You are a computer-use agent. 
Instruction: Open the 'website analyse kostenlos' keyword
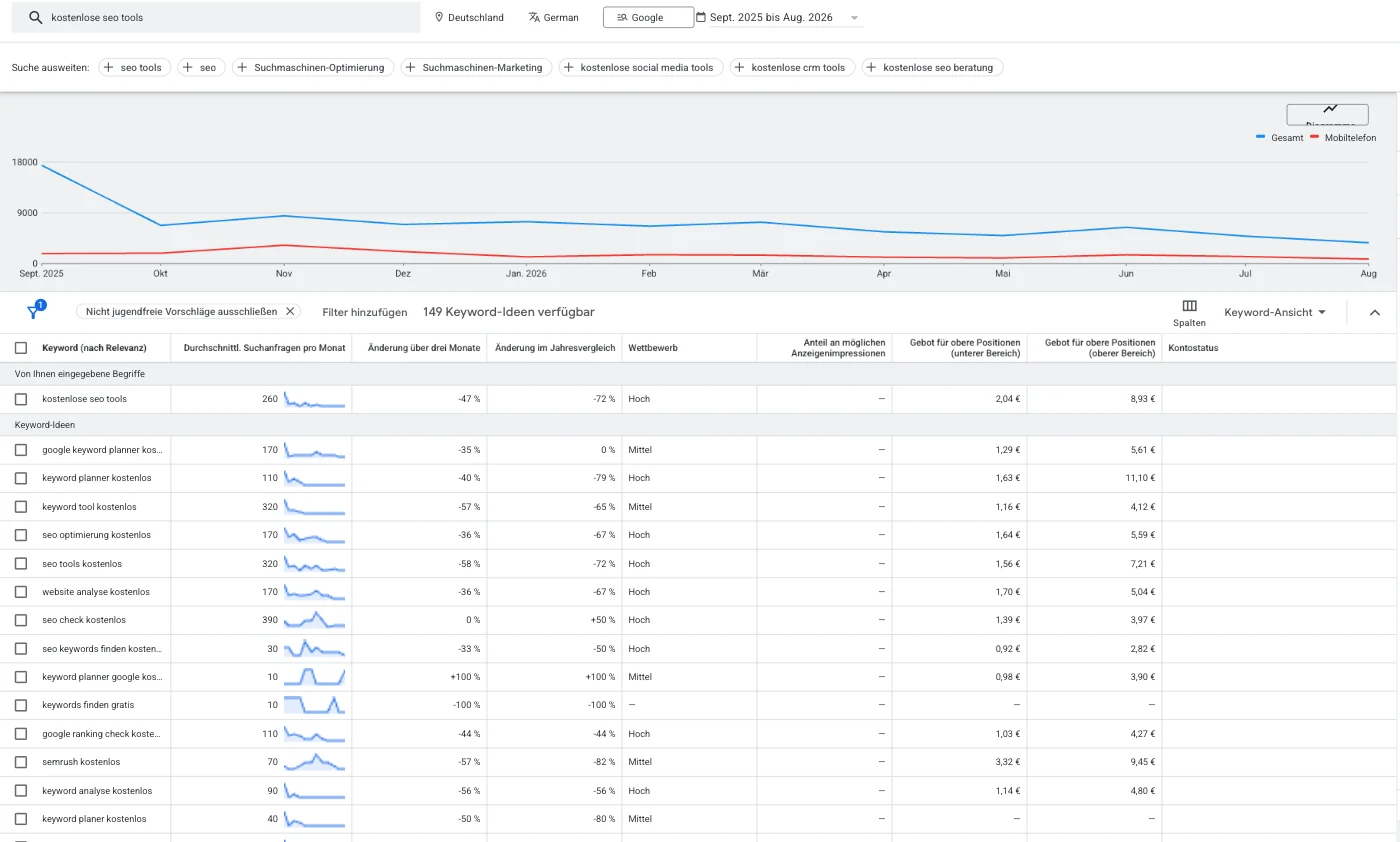coord(96,592)
